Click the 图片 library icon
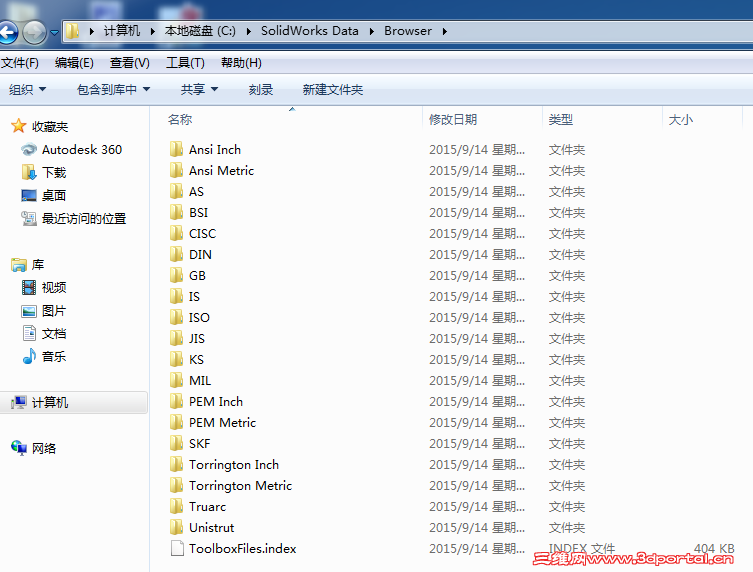Screen dimensions: 753x572 (x=29, y=311)
